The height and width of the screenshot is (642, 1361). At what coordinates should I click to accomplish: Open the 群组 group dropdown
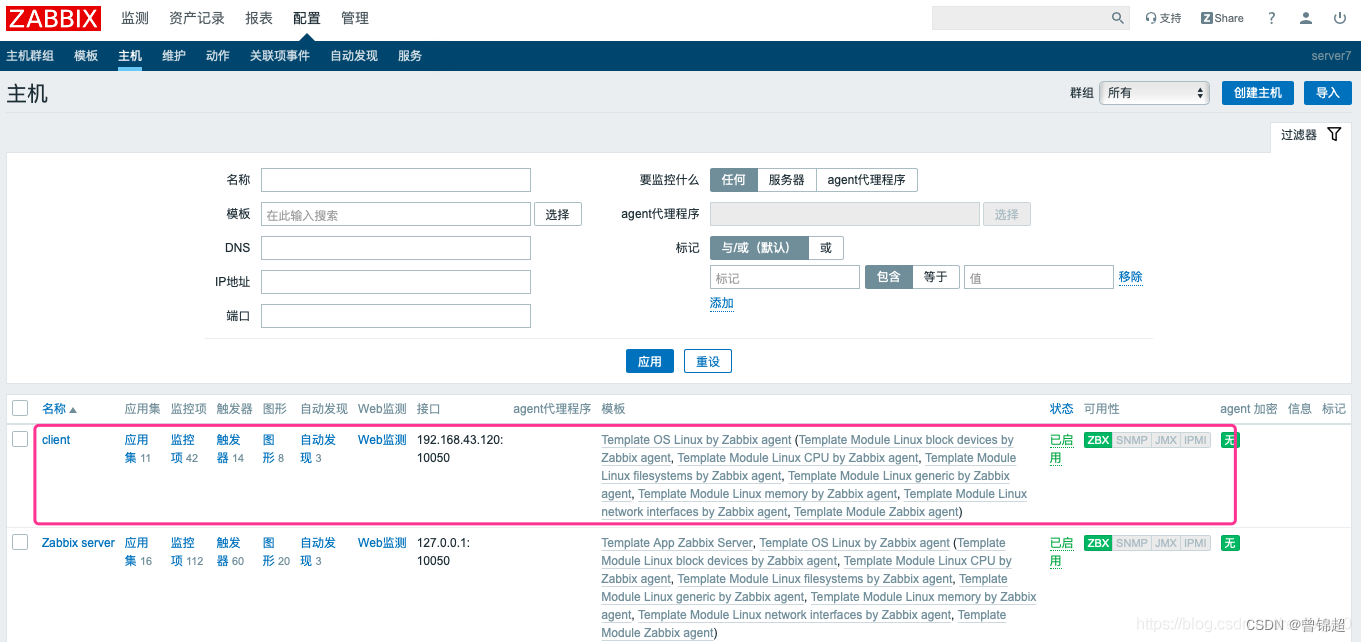pyautogui.click(x=1155, y=93)
